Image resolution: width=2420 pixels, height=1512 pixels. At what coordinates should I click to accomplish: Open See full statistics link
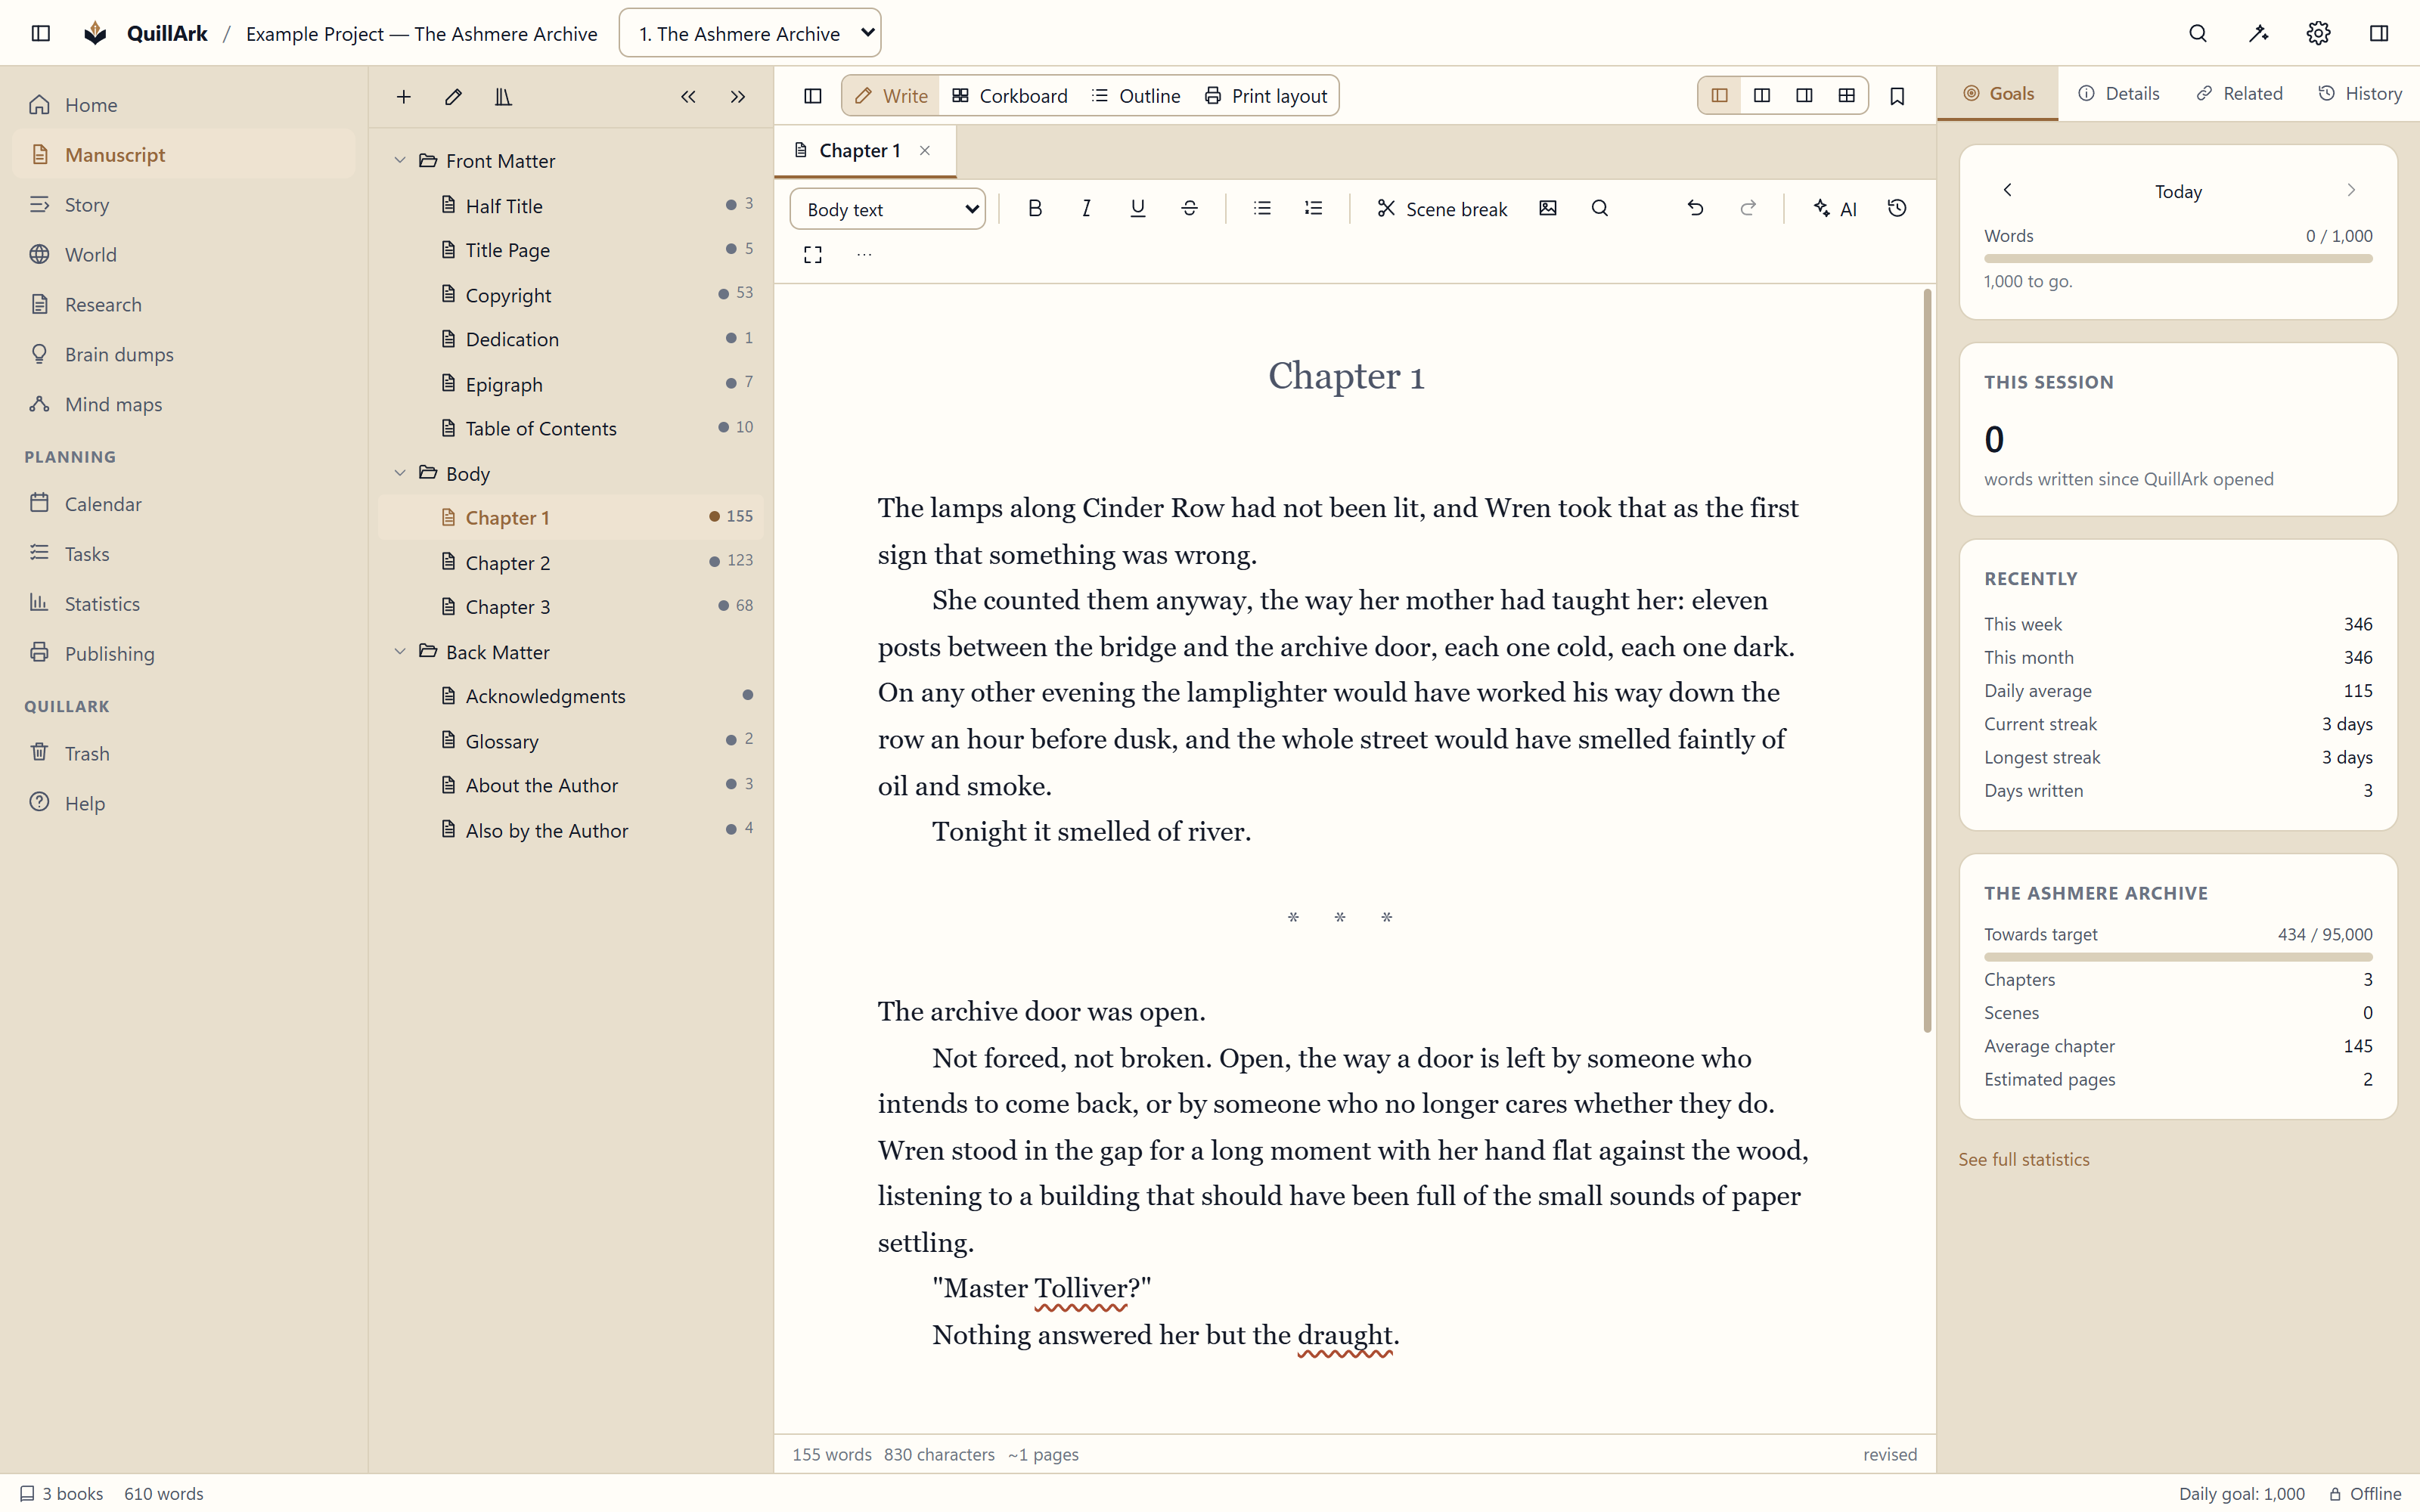pos(2024,1159)
